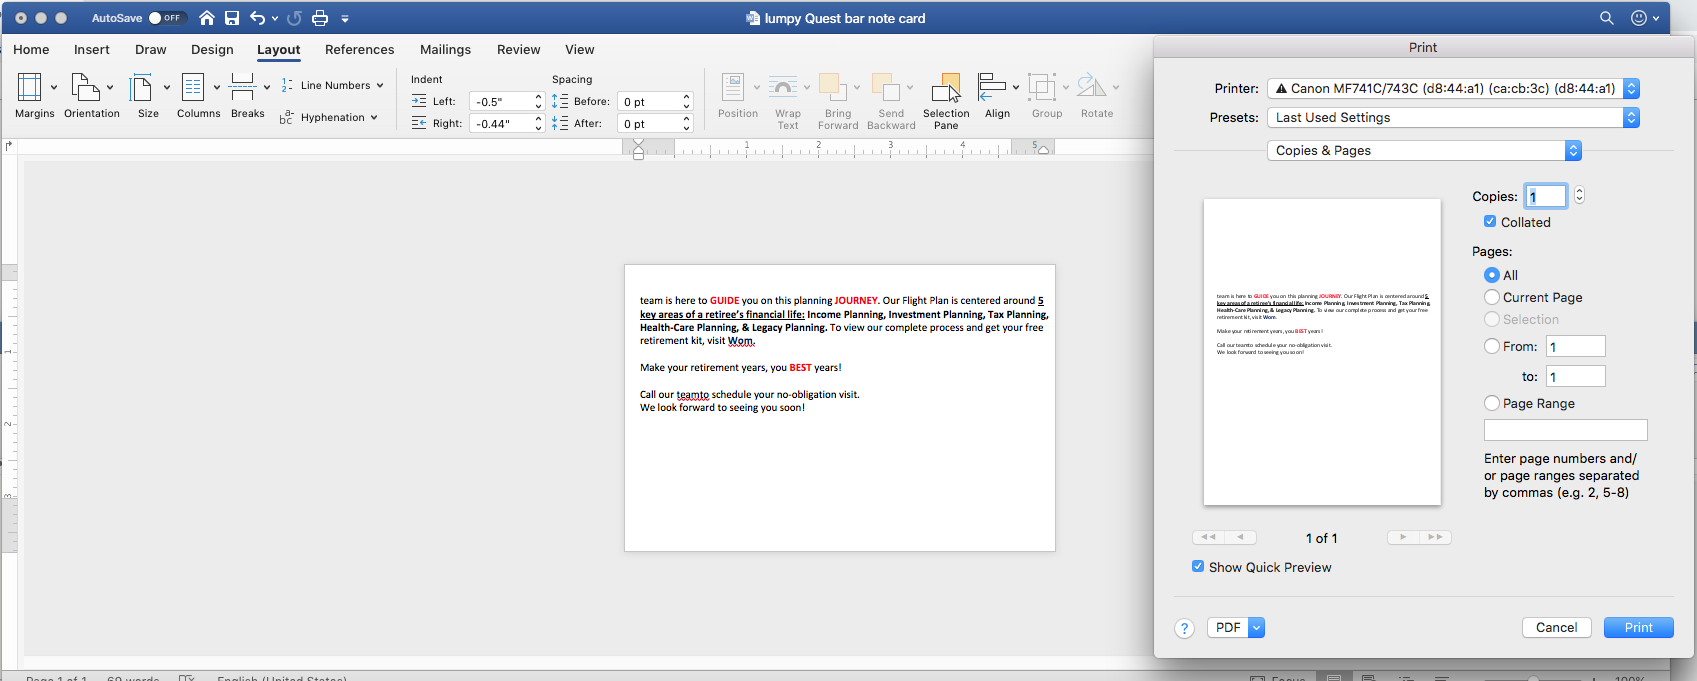Open the References tab

[359, 49]
